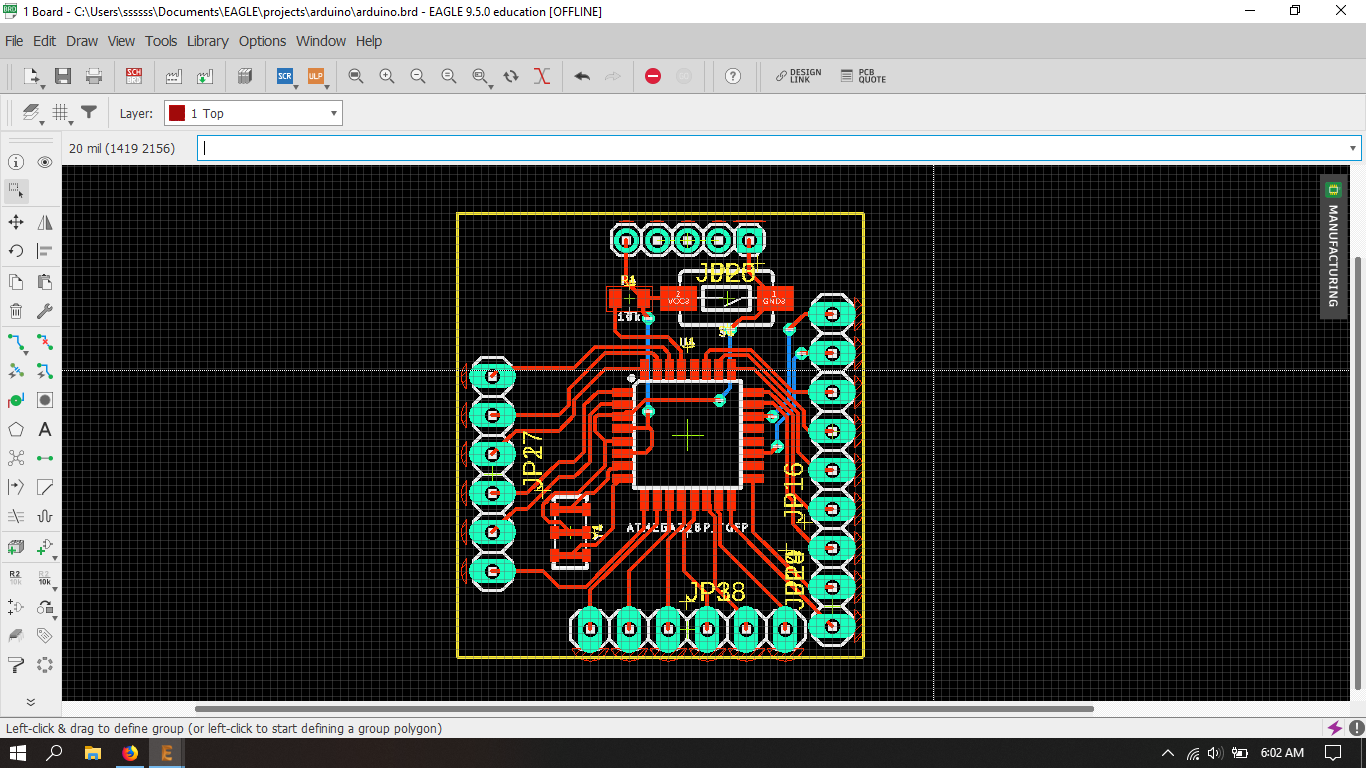Open Help with question mark icon
1366x768 pixels.
[733, 76]
